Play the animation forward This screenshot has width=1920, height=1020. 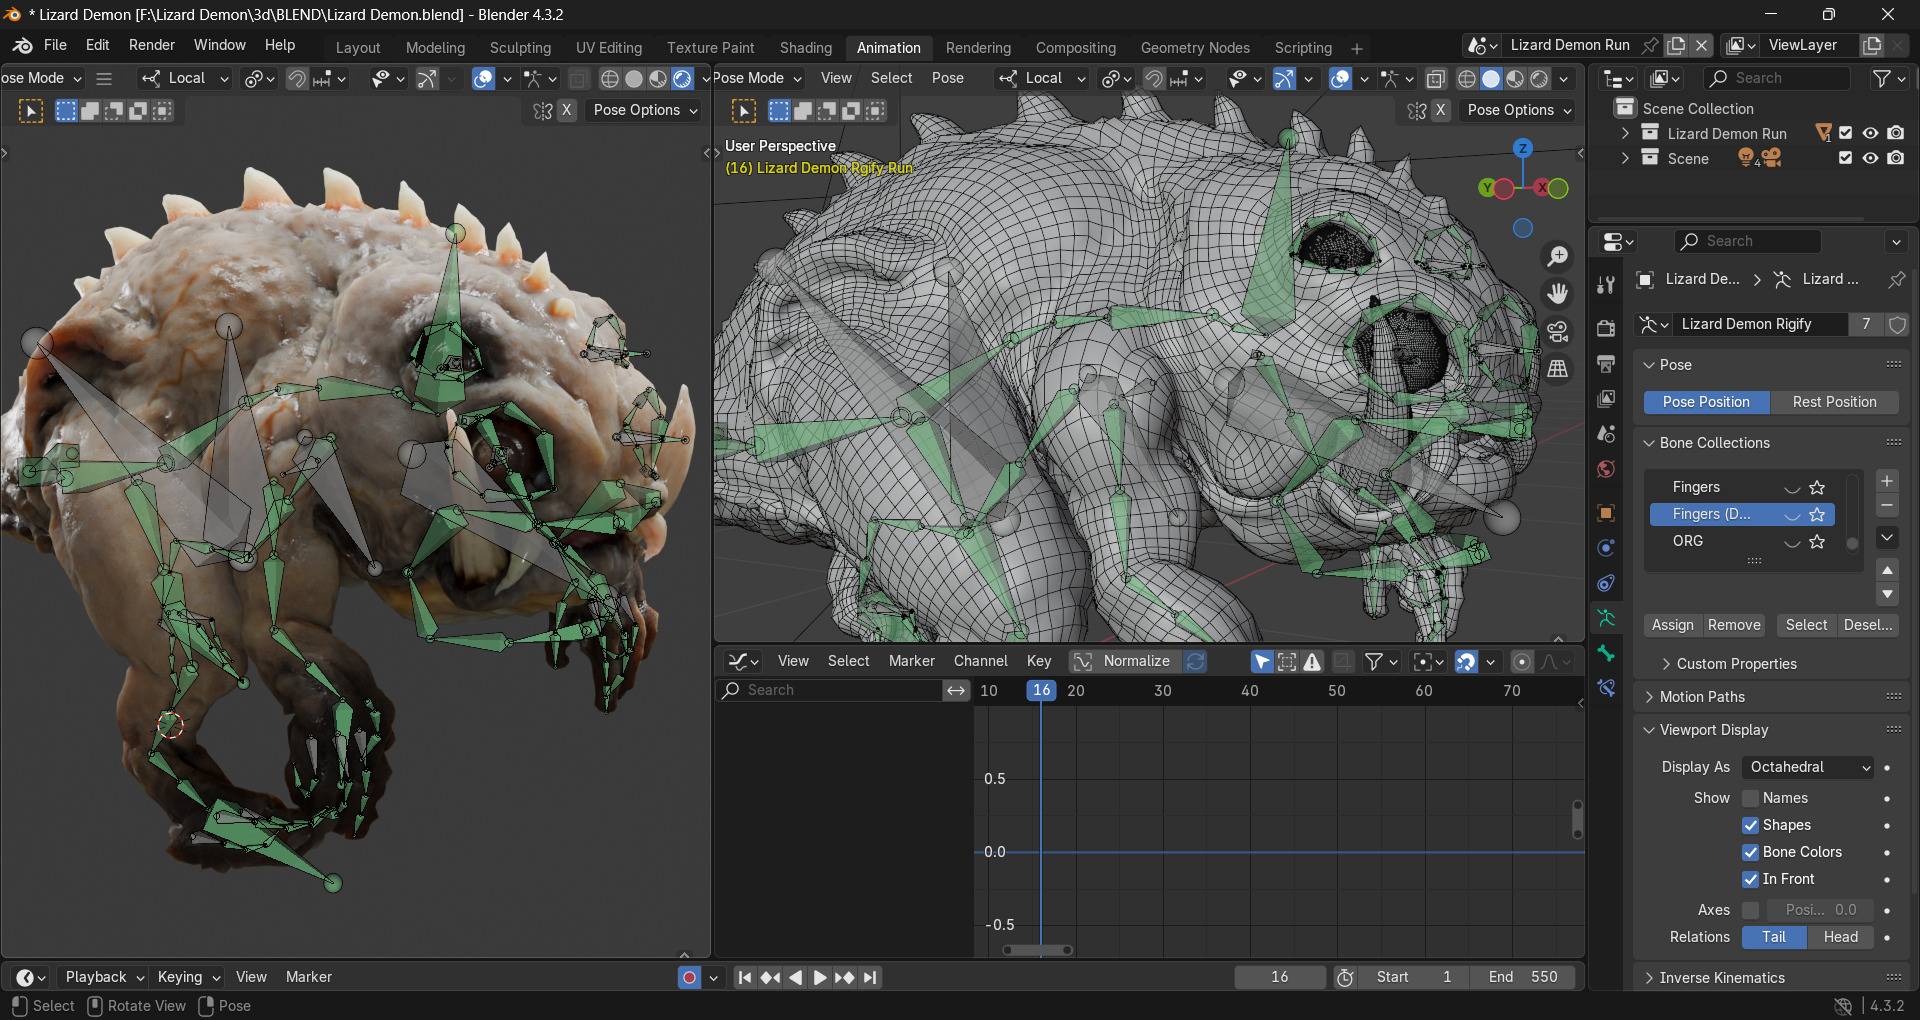coord(819,977)
